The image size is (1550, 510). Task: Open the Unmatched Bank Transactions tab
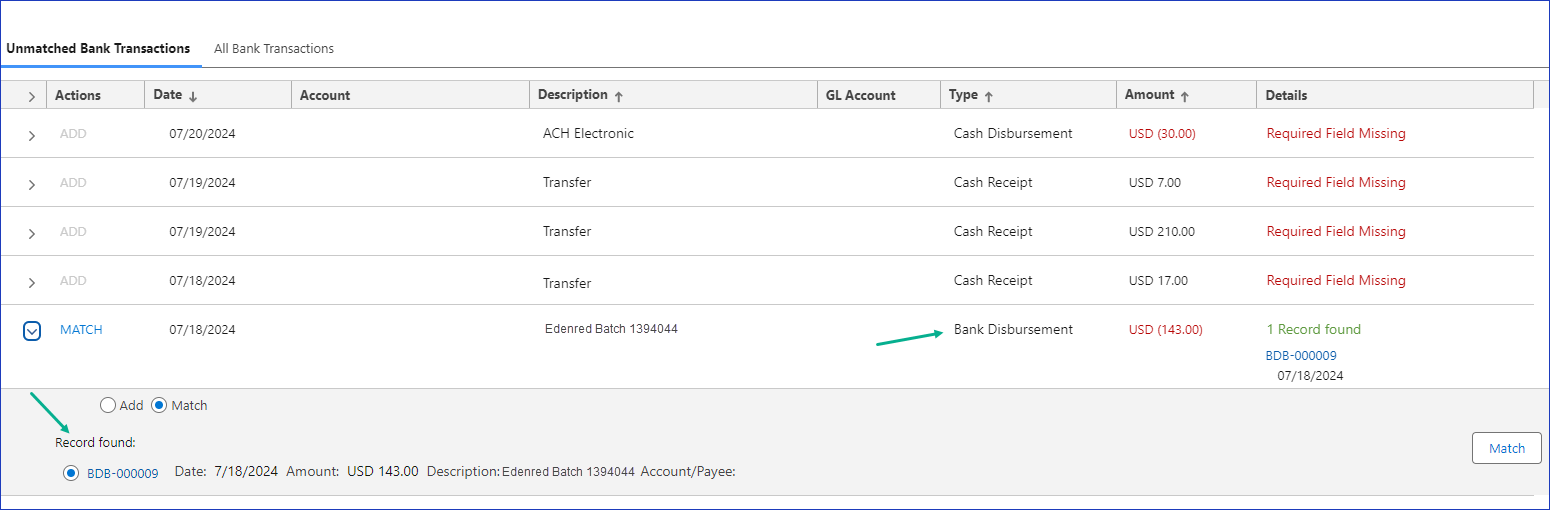click(x=98, y=48)
